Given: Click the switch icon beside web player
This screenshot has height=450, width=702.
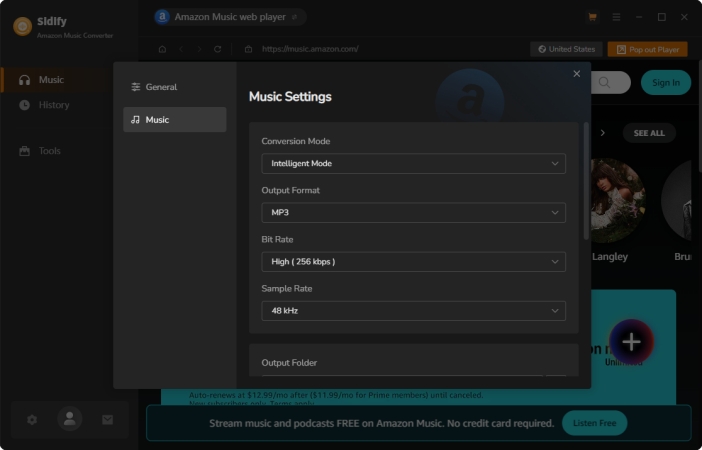Looking at the screenshot, I should coord(294,17).
